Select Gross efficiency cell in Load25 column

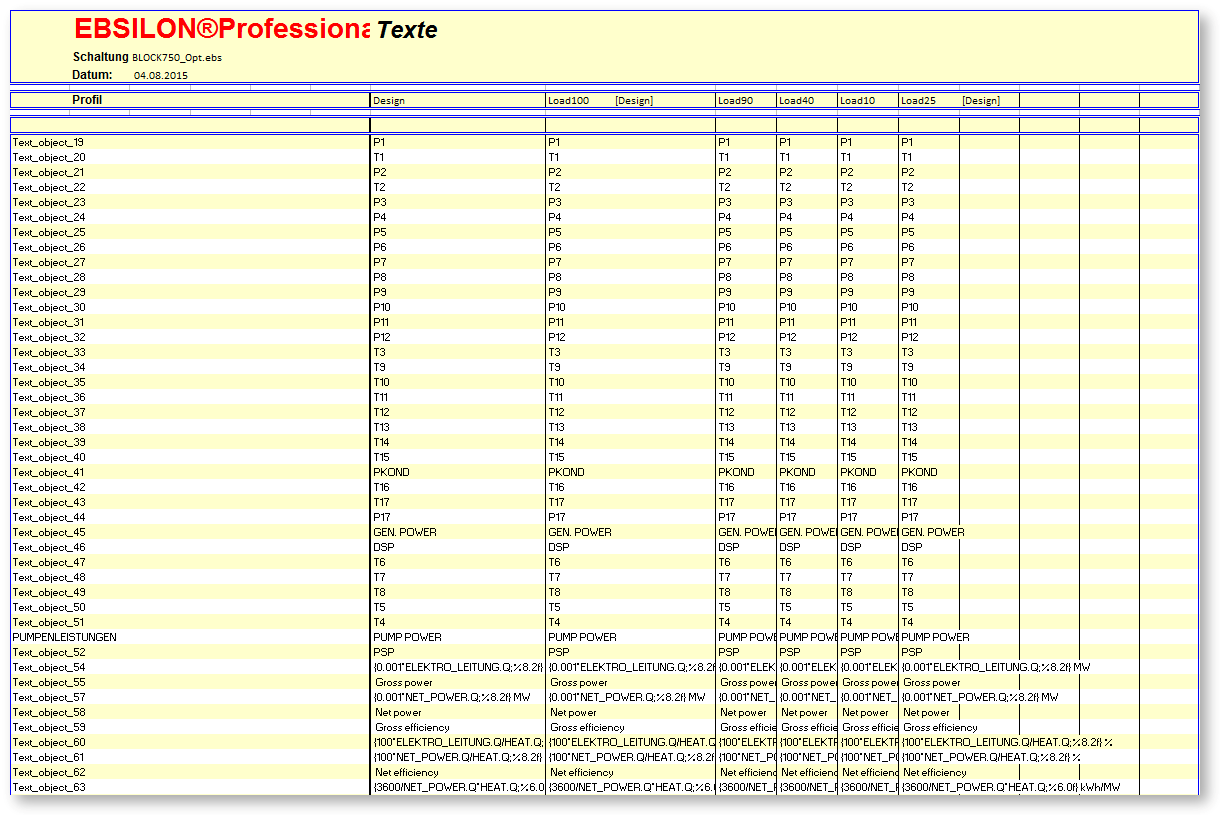coord(940,727)
